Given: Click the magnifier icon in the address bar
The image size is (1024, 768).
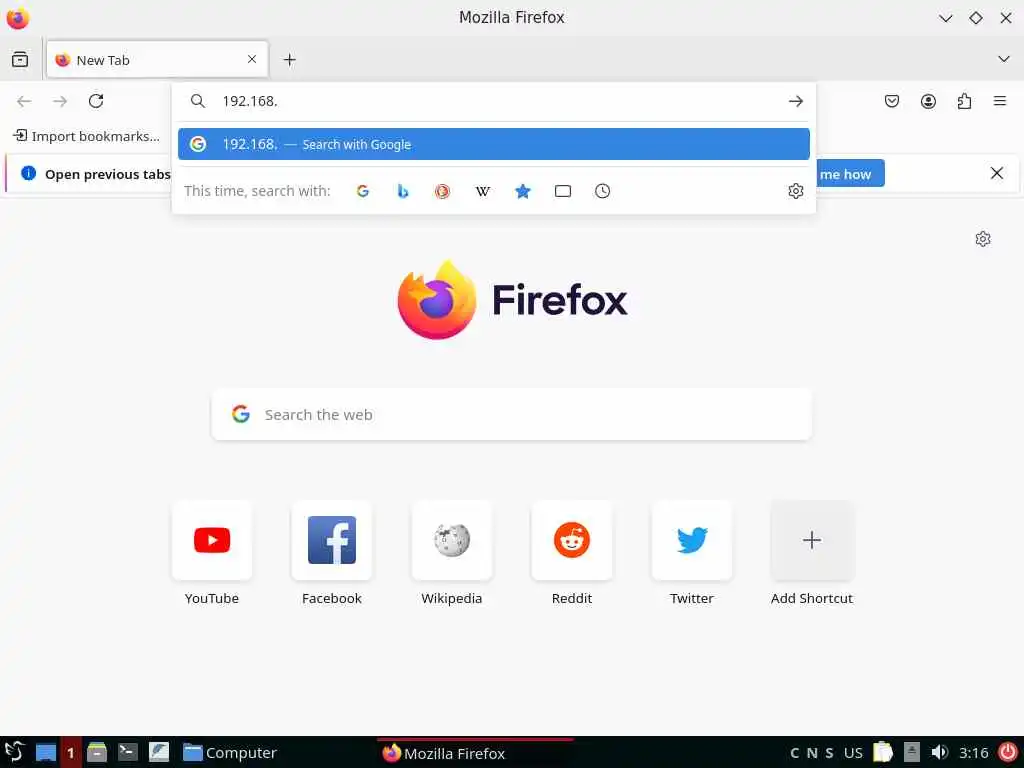Looking at the screenshot, I should coord(198,101).
